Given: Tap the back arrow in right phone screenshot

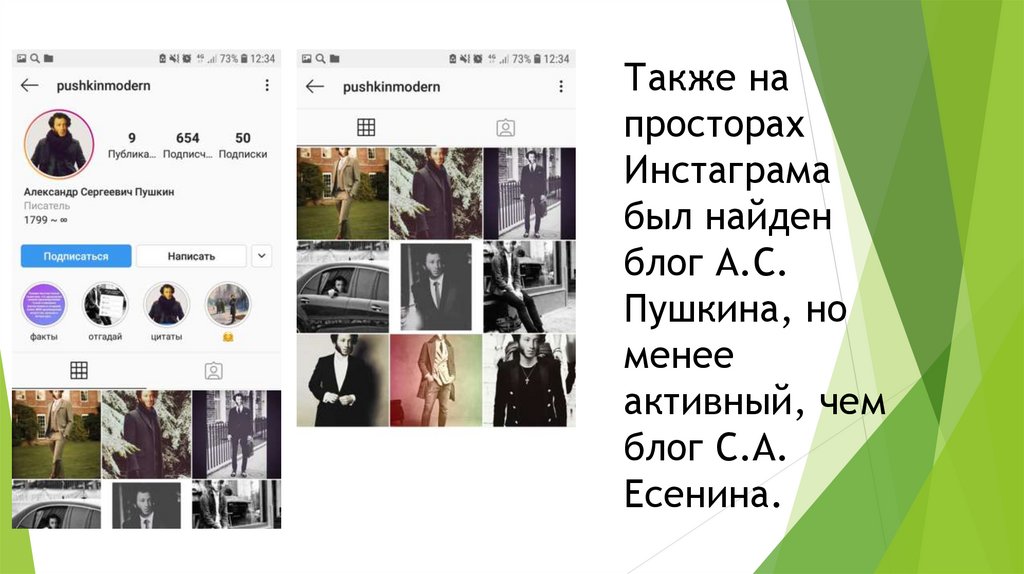Looking at the screenshot, I should (315, 86).
